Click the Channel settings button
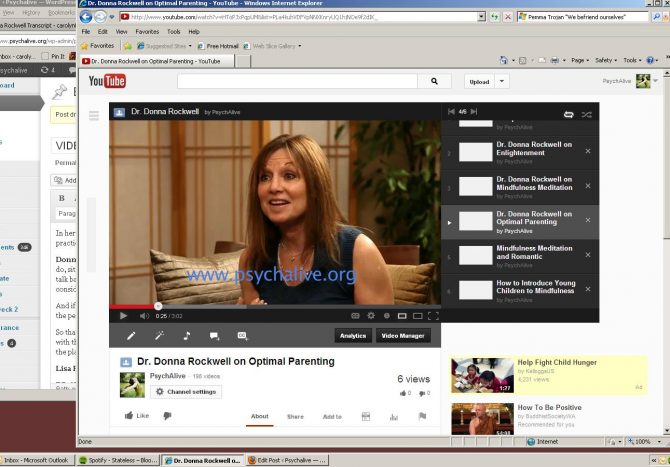The image size is (670, 467). pyautogui.click(x=186, y=392)
